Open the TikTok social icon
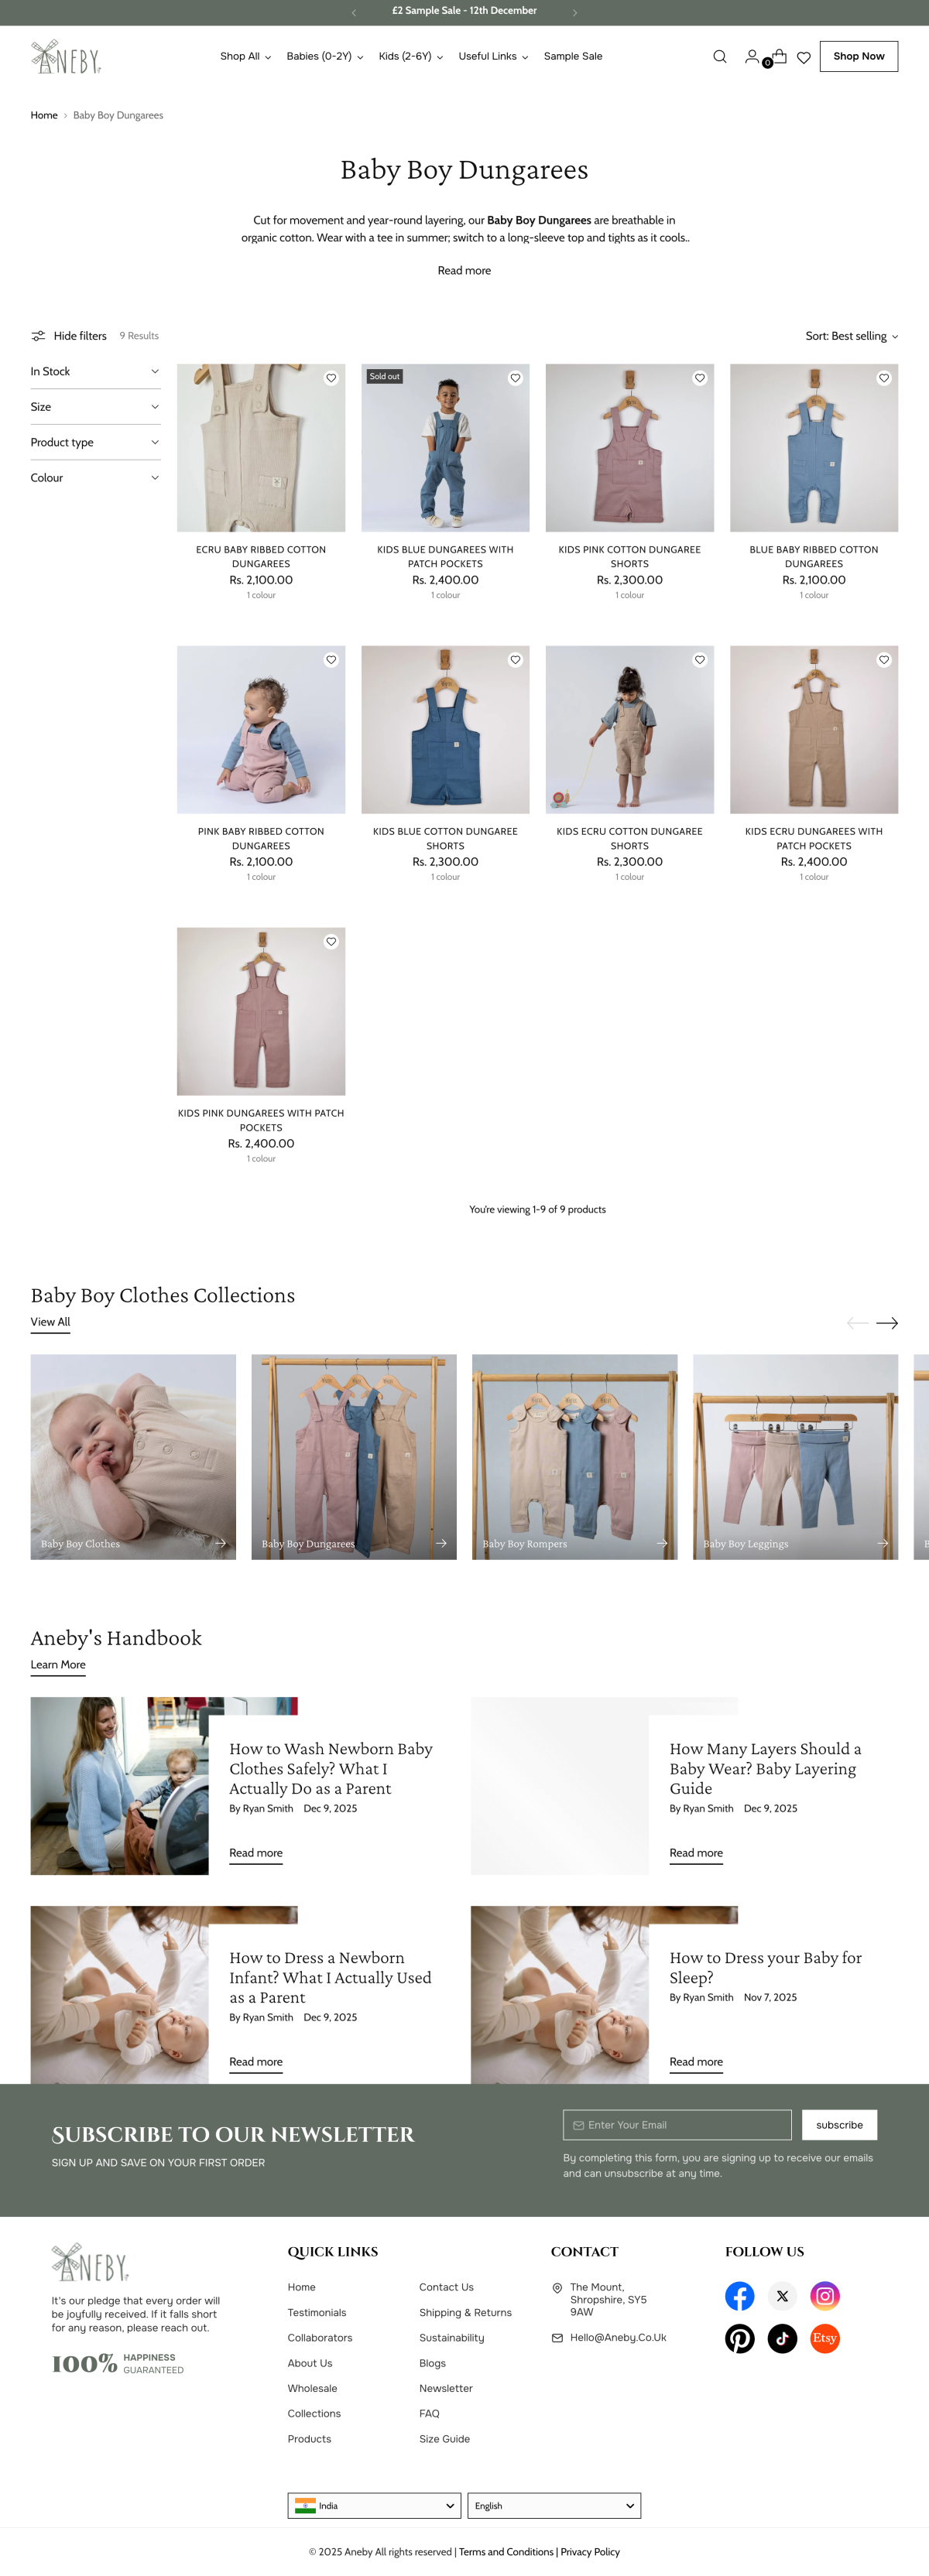The image size is (929, 2576). click(782, 2338)
